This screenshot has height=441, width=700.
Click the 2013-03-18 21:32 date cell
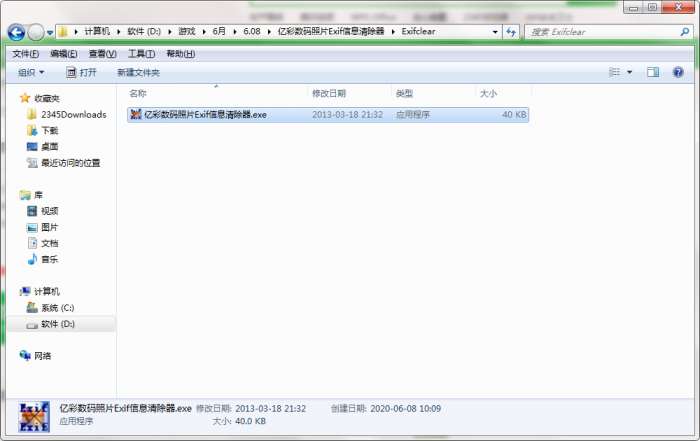point(347,115)
